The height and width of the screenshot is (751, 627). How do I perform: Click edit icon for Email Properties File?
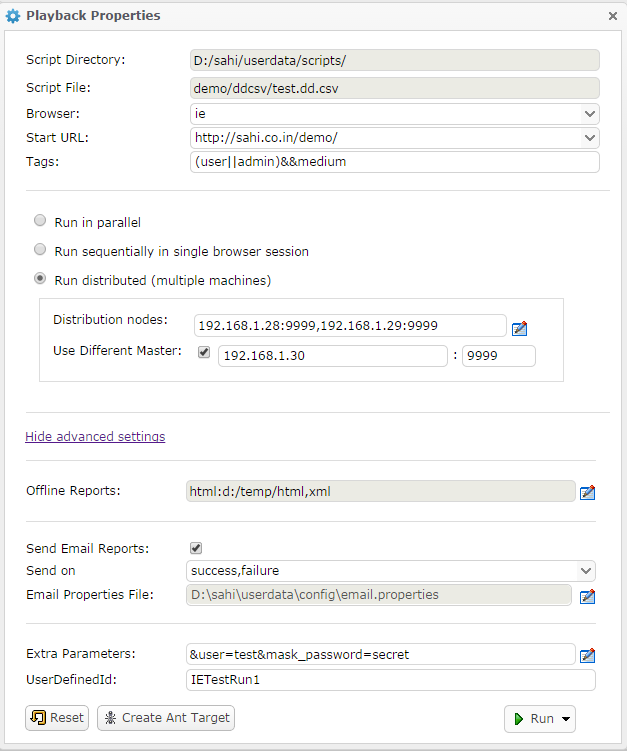588,597
